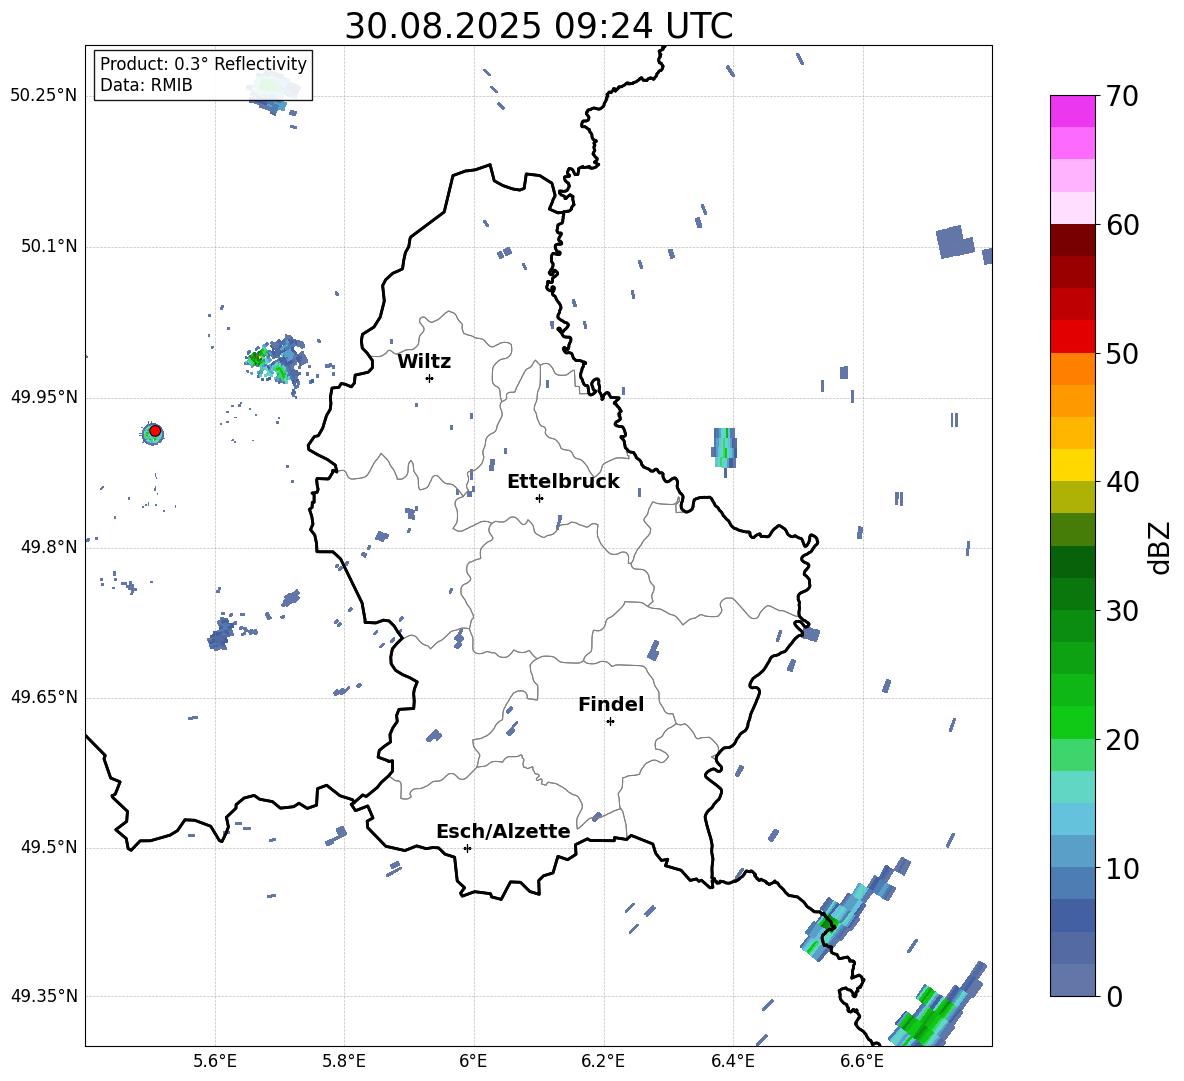Click the 6°E longitude label

click(473, 1061)
